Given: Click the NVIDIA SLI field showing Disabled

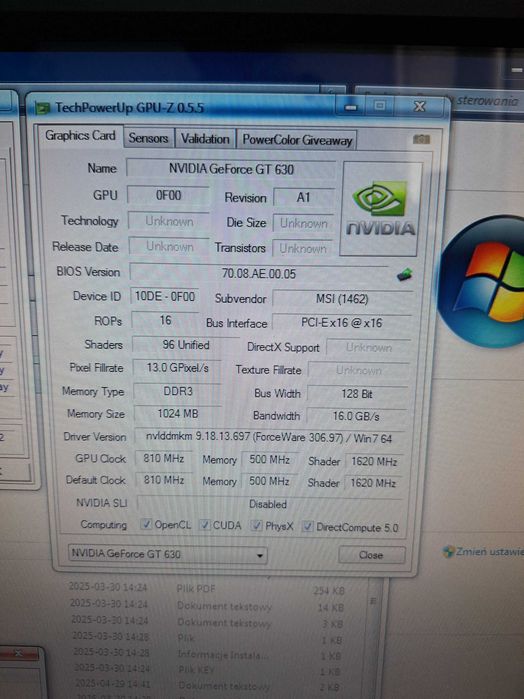Looking at the screenshot, I should coord(268,504).
